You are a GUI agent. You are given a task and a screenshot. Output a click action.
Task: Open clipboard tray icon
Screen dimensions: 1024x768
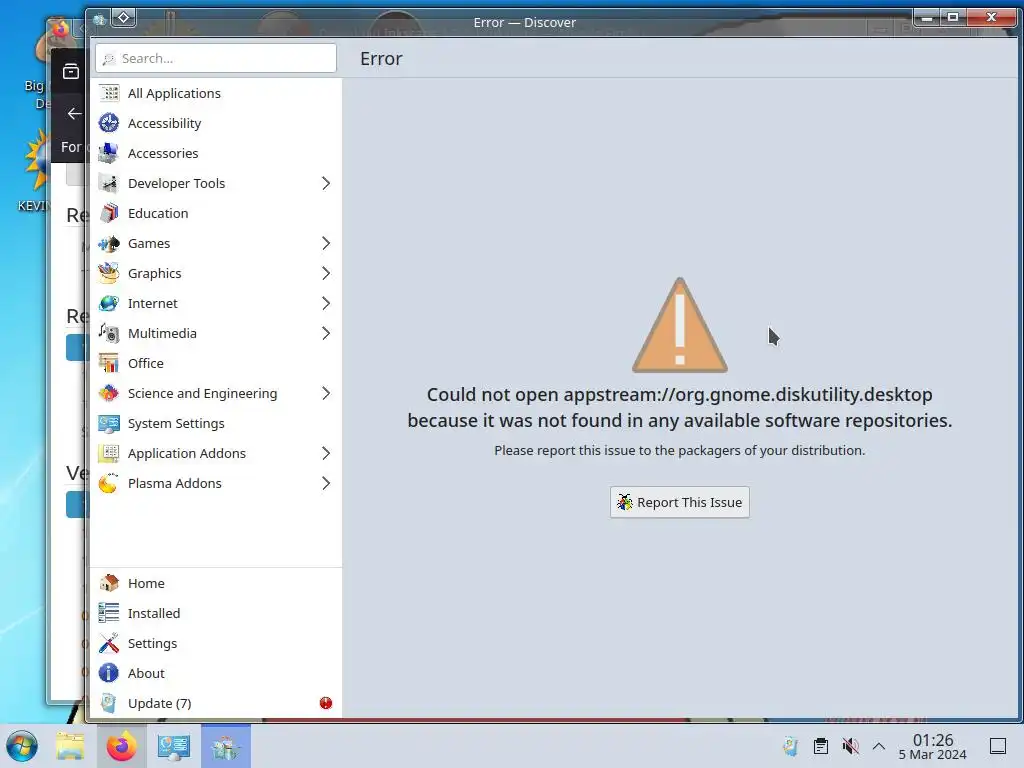(821, 746)
